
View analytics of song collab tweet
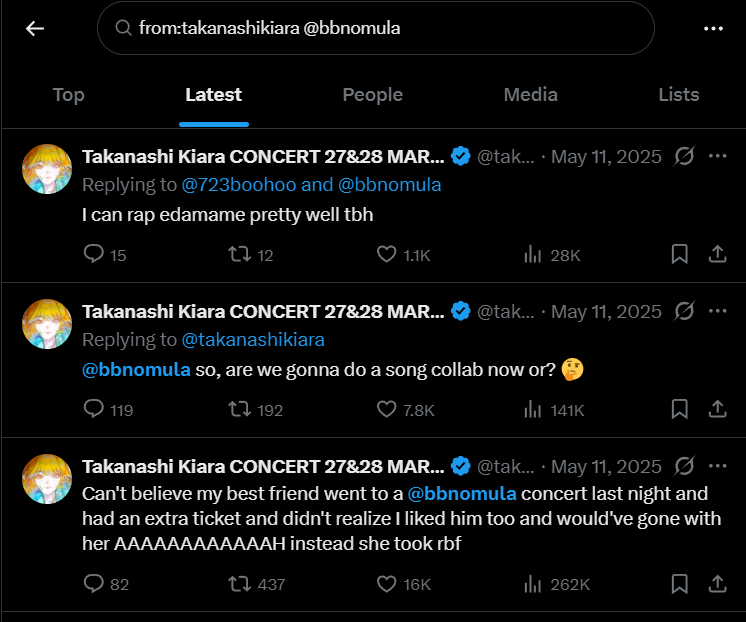(x=533, y=409)
